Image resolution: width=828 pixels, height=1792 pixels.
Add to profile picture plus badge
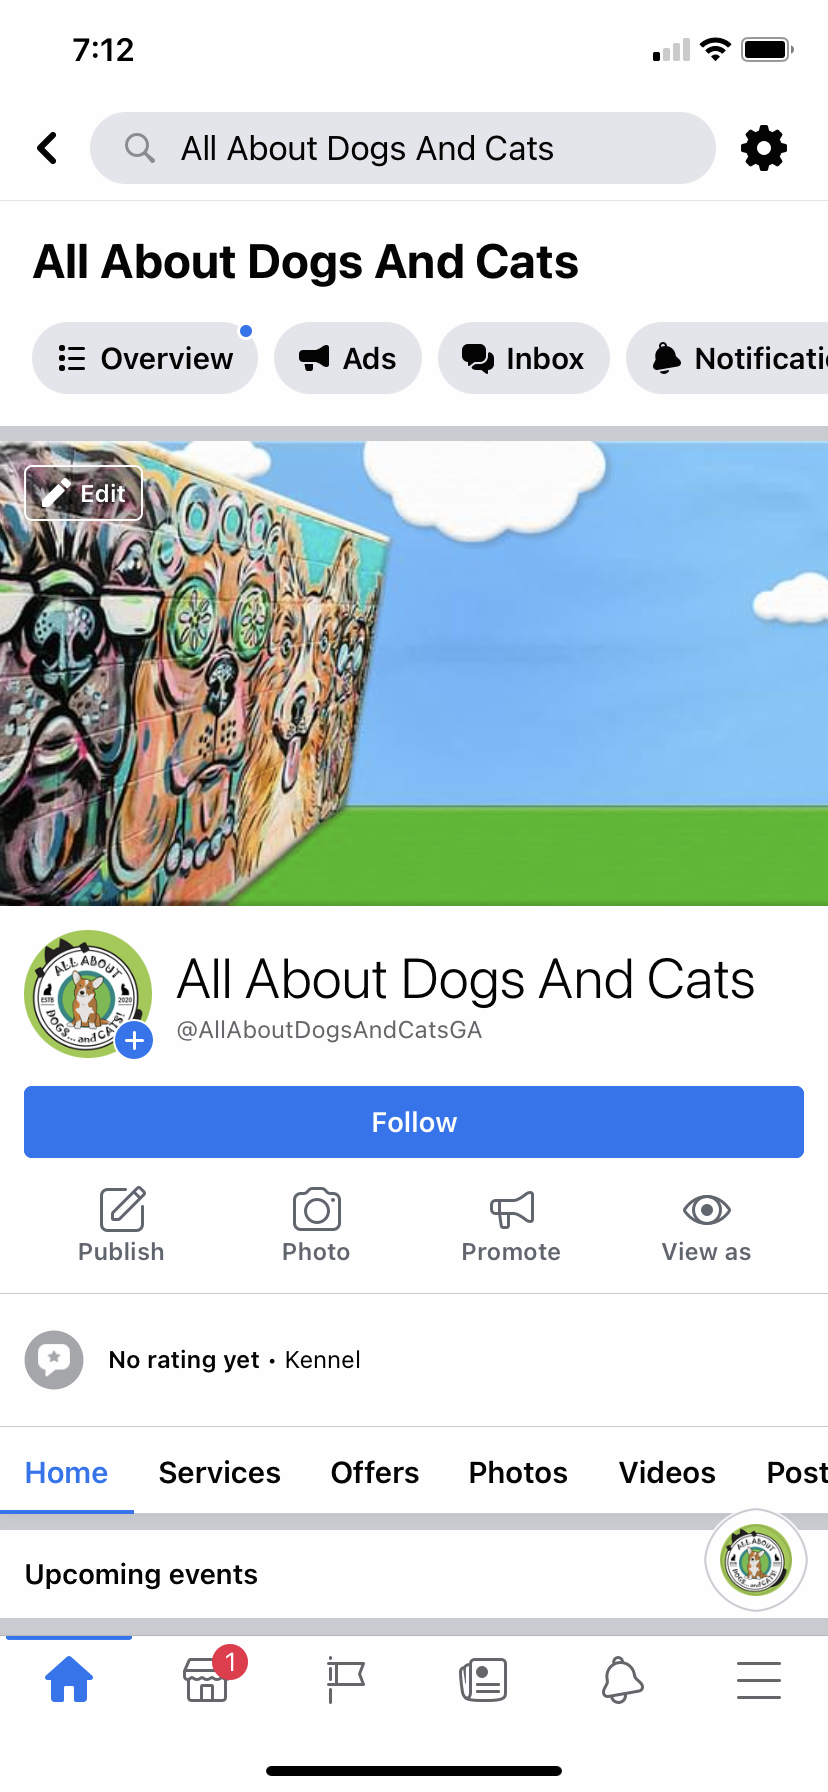pyautogui.click(x=134, y=1041)
